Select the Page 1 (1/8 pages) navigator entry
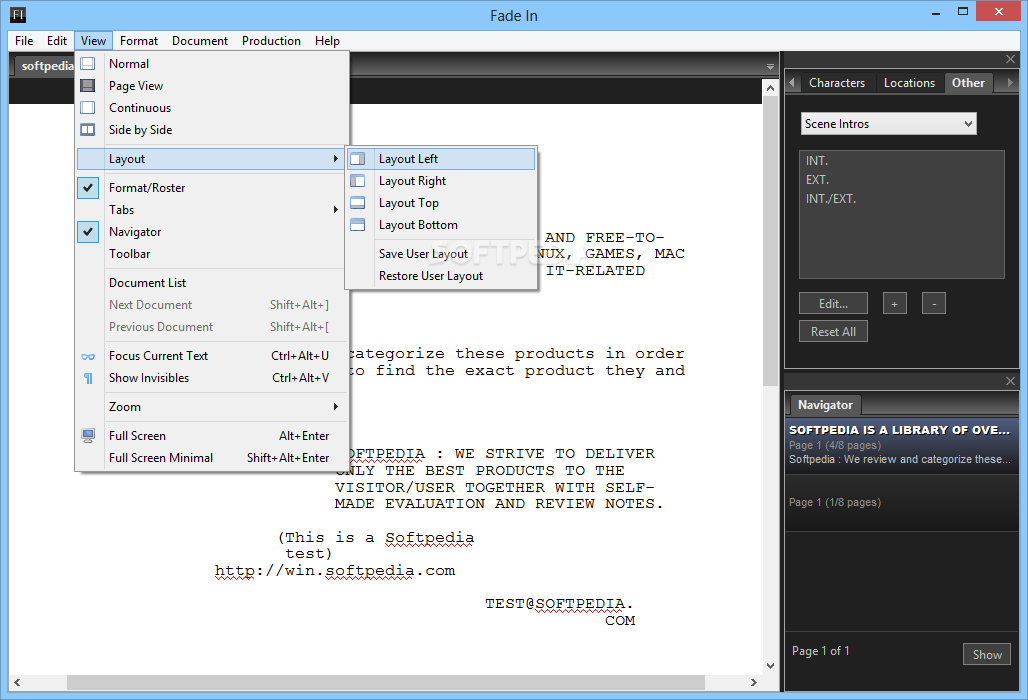The height and width of the screenshot is (700, 1028). click(901, 502)
